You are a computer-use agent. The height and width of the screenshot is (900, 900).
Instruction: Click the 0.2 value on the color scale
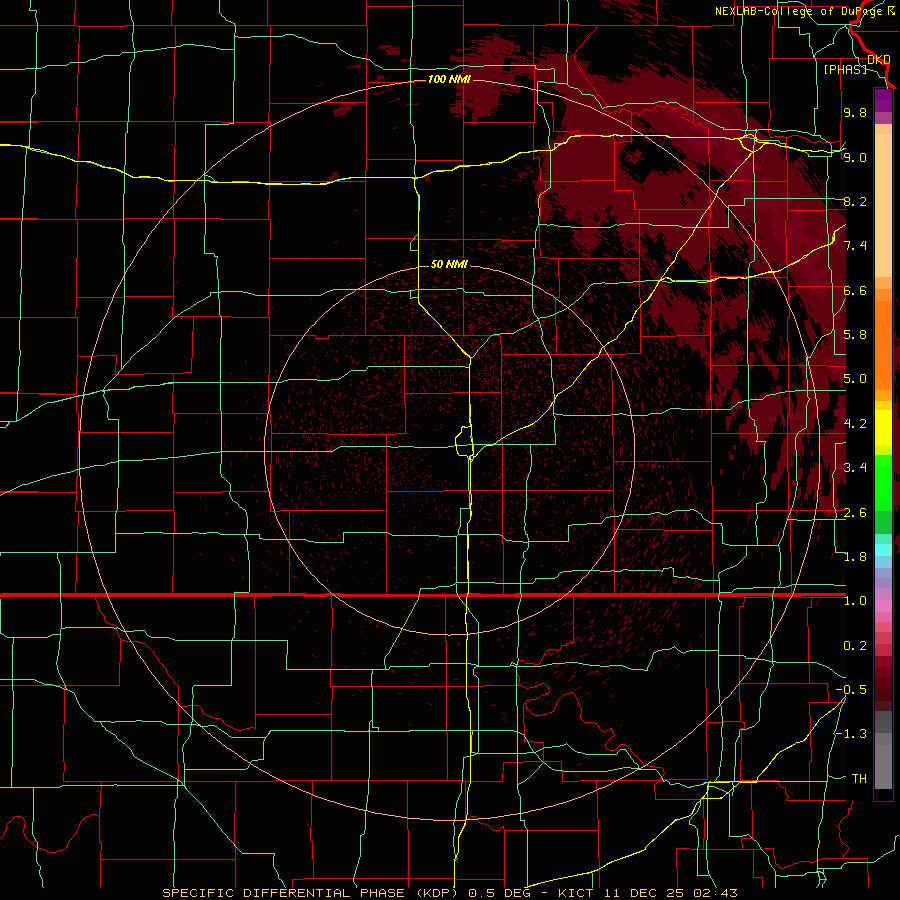click(x=855, y=645)
